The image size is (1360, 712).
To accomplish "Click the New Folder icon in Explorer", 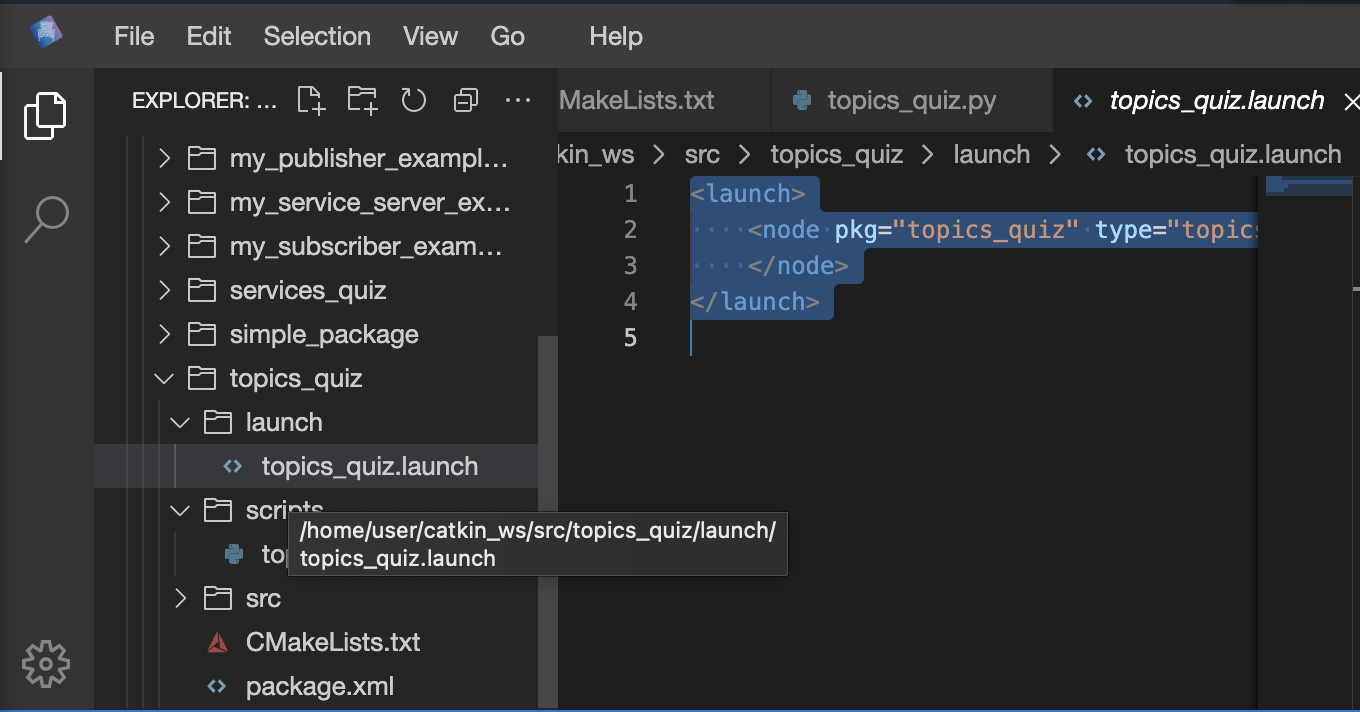I will (362, 100).
